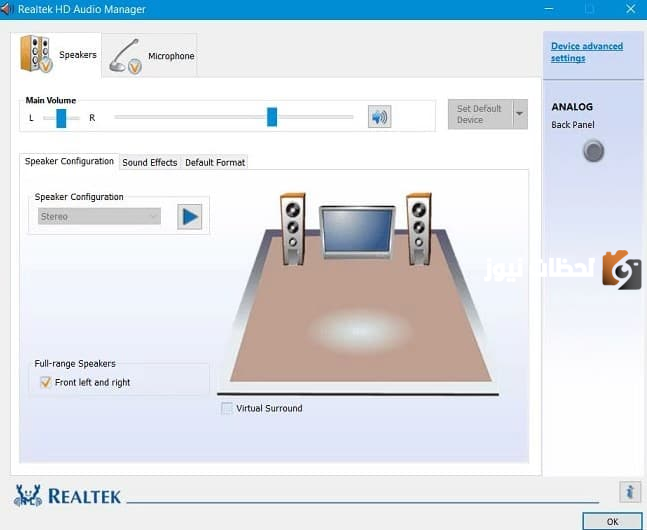Image resolution: width=647 pixels, height=530 pixels.
Task: Play the speaker configuration test sound
Action: [x=189, y=217]
